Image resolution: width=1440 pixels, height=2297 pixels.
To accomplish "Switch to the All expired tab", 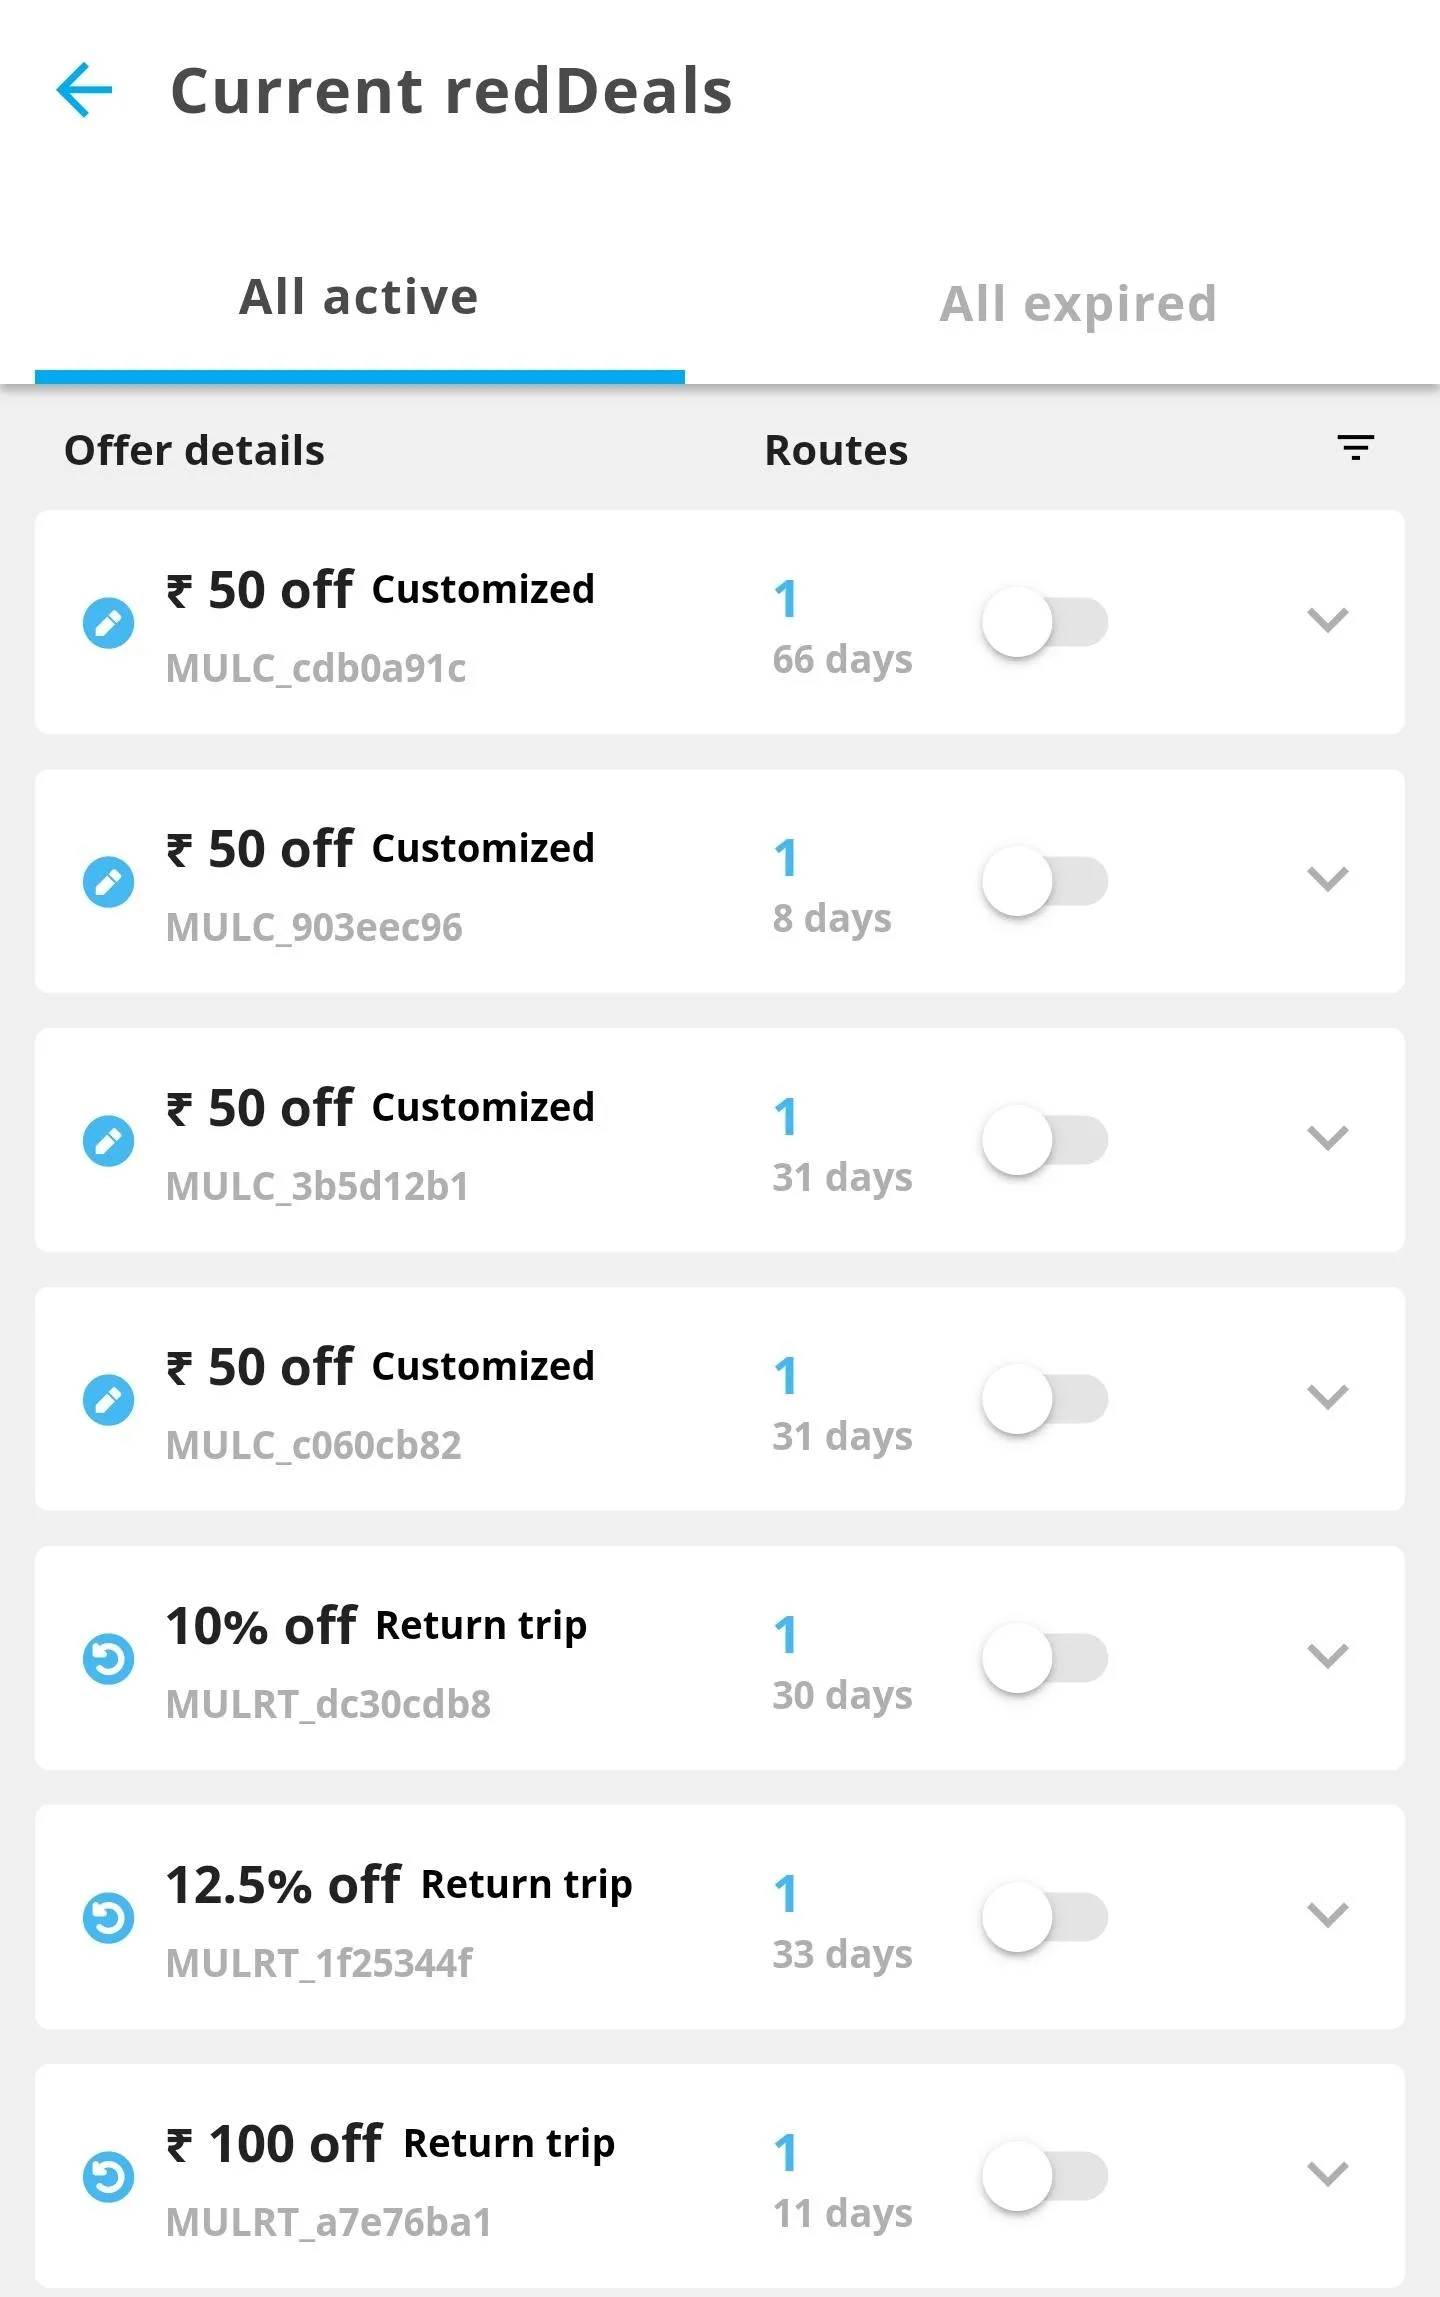I will (x=1078, y=303).
